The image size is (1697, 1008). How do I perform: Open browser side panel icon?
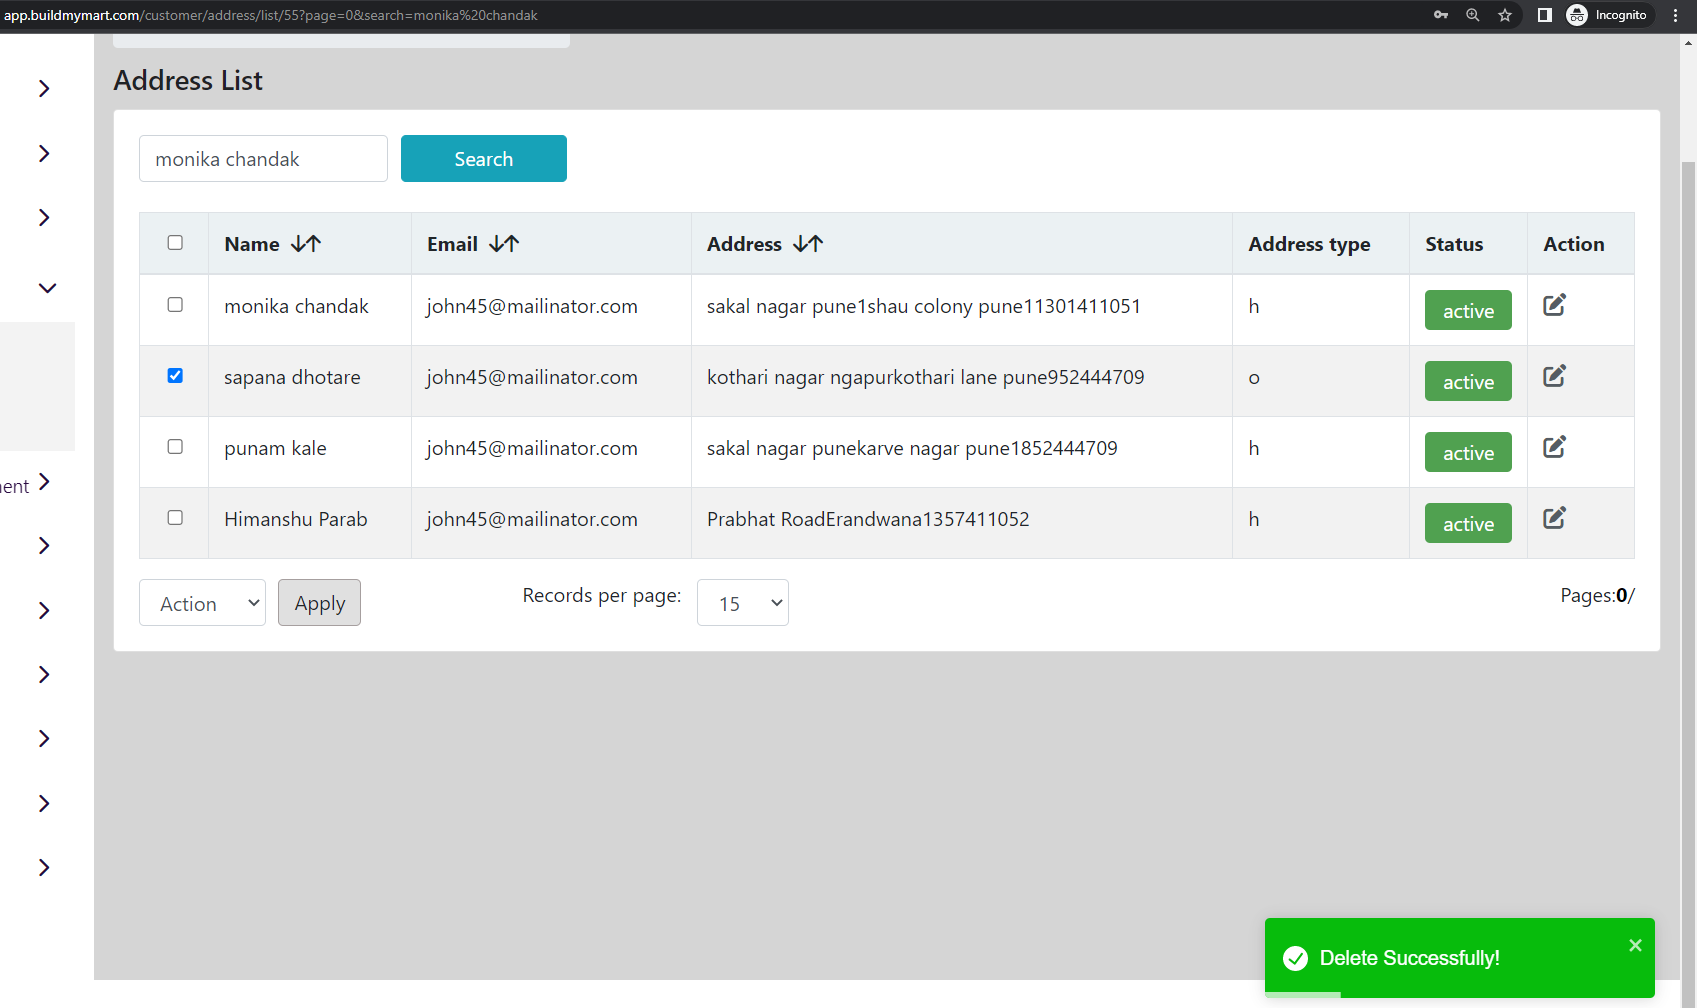click(x=1545, y=15)
